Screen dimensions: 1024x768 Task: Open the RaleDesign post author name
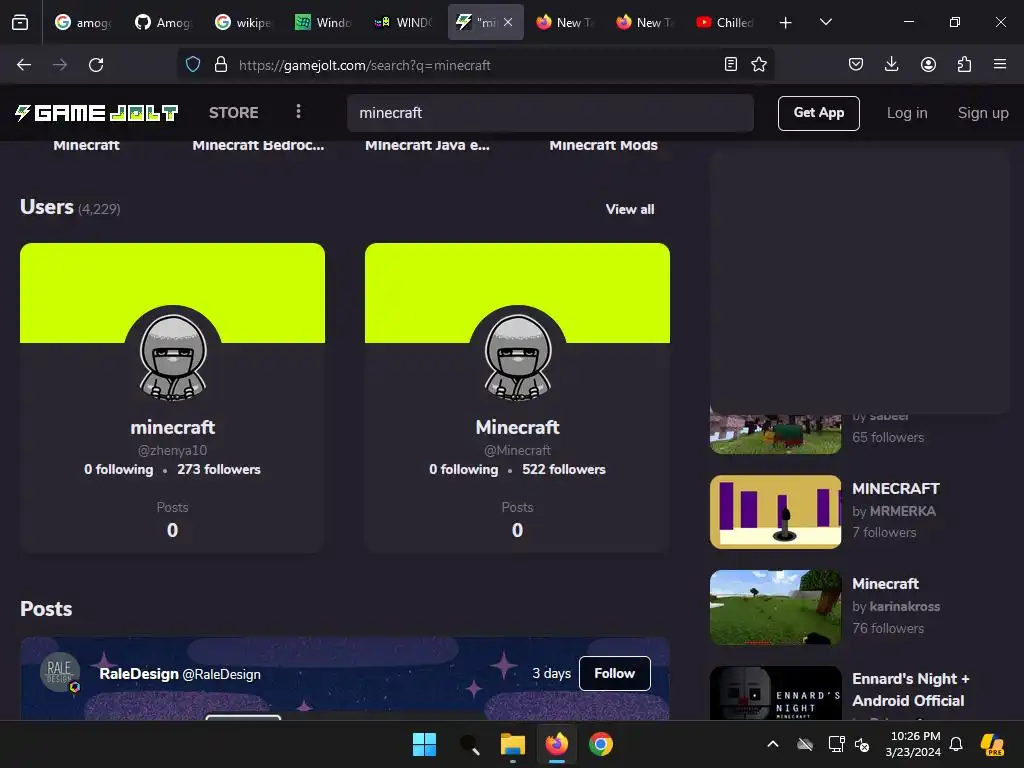(138, 674)
